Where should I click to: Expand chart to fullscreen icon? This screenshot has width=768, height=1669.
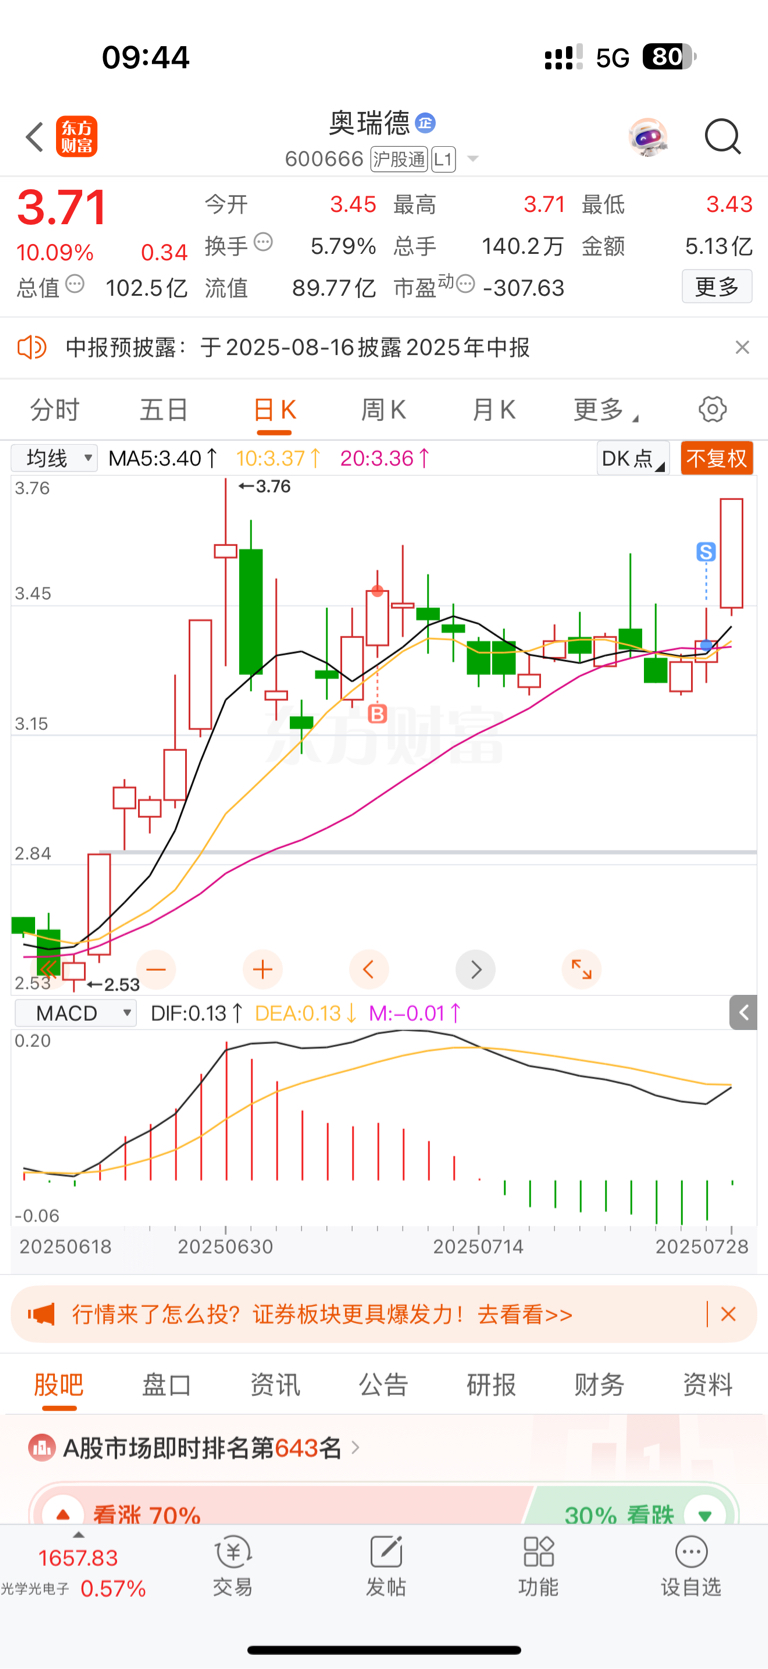[x=581, y=969]
